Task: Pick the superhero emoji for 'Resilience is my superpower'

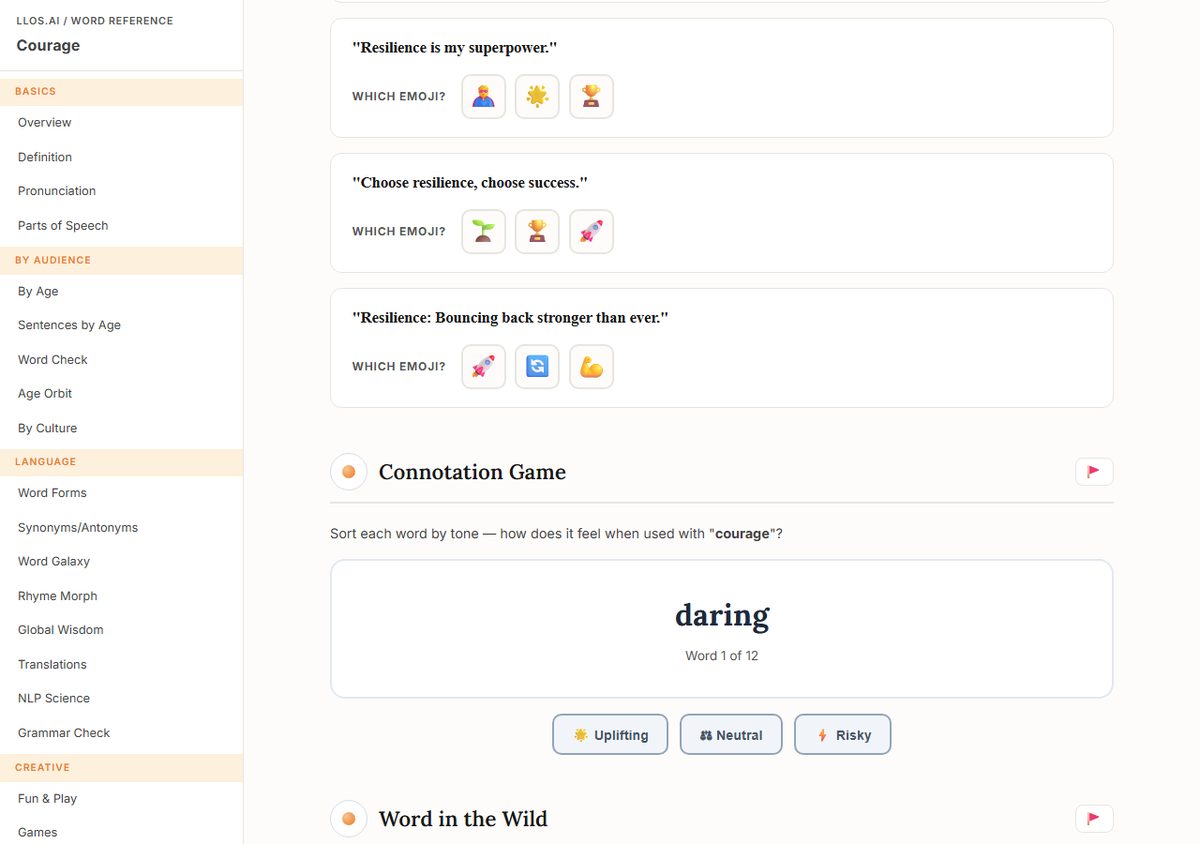Action: (x=483, y=97)
